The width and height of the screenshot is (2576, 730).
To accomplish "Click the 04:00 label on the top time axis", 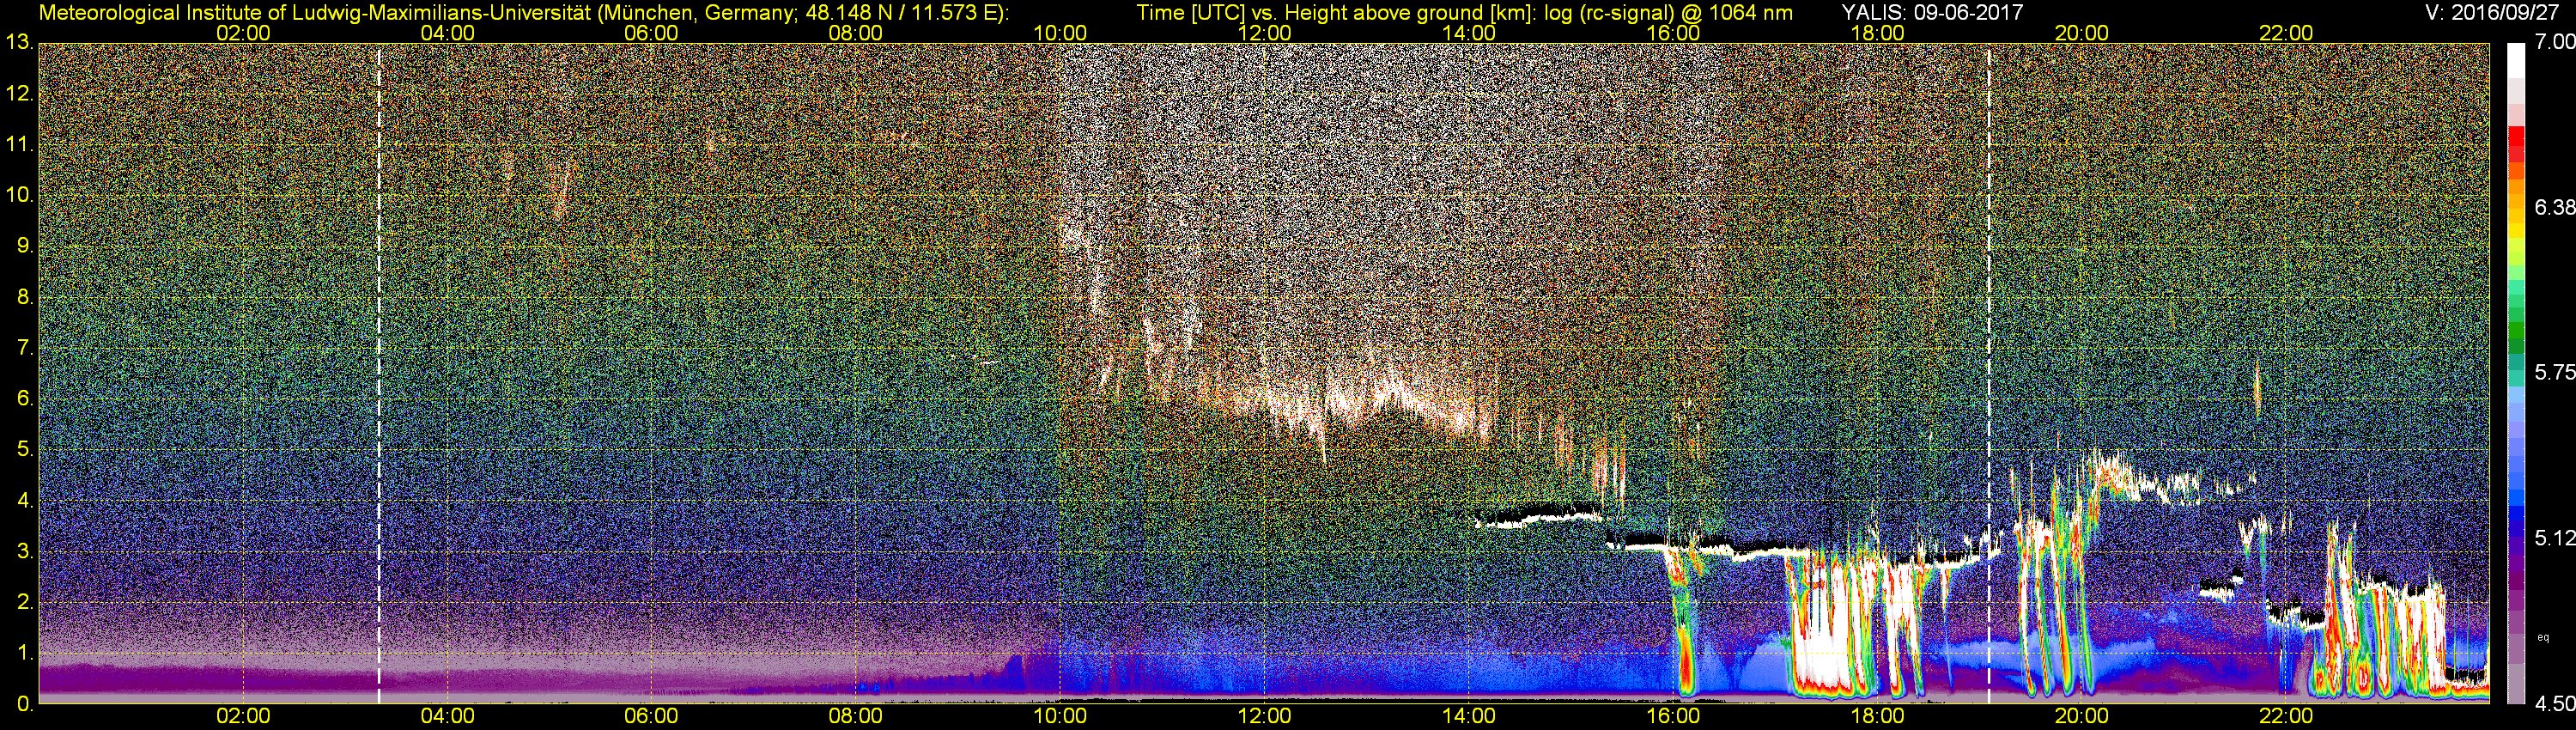I will [x=447, y=33].
